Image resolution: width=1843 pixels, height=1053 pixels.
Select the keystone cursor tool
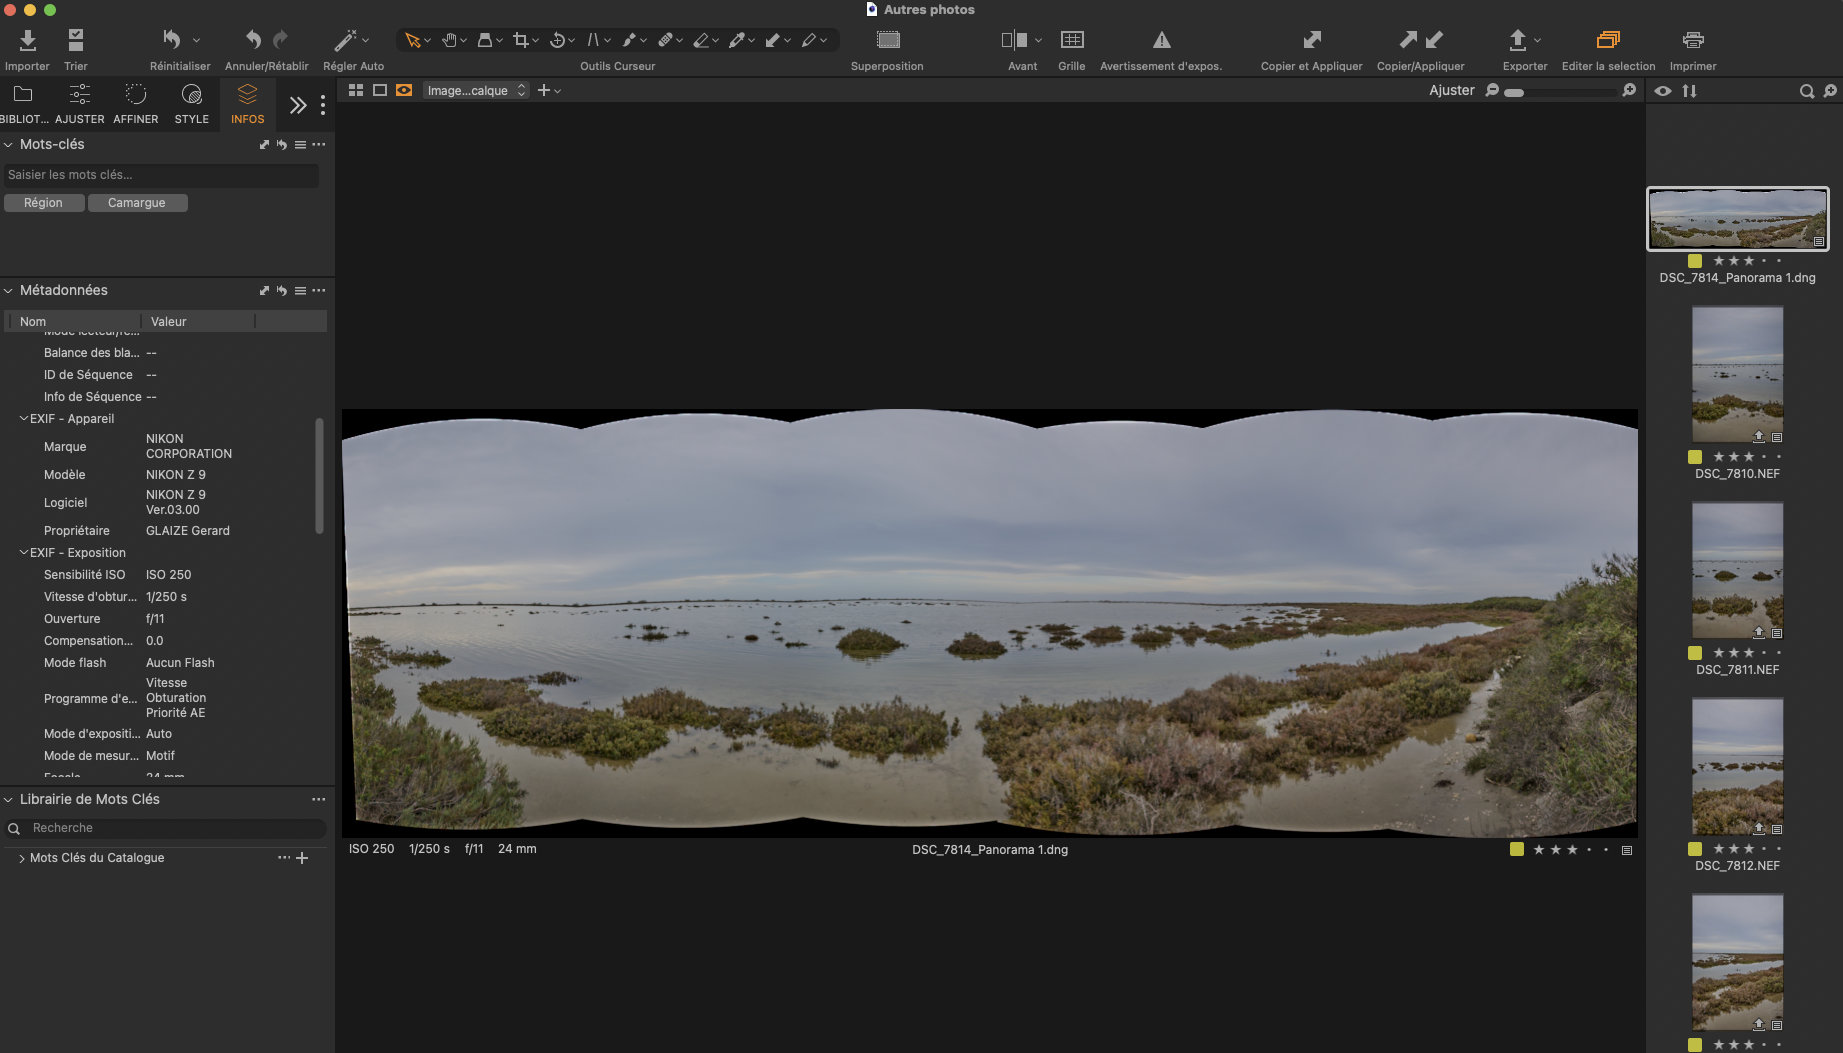[594, 40]
